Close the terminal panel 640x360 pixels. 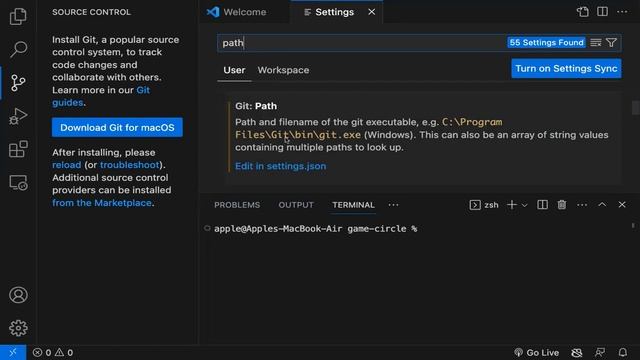coord(622,205)
